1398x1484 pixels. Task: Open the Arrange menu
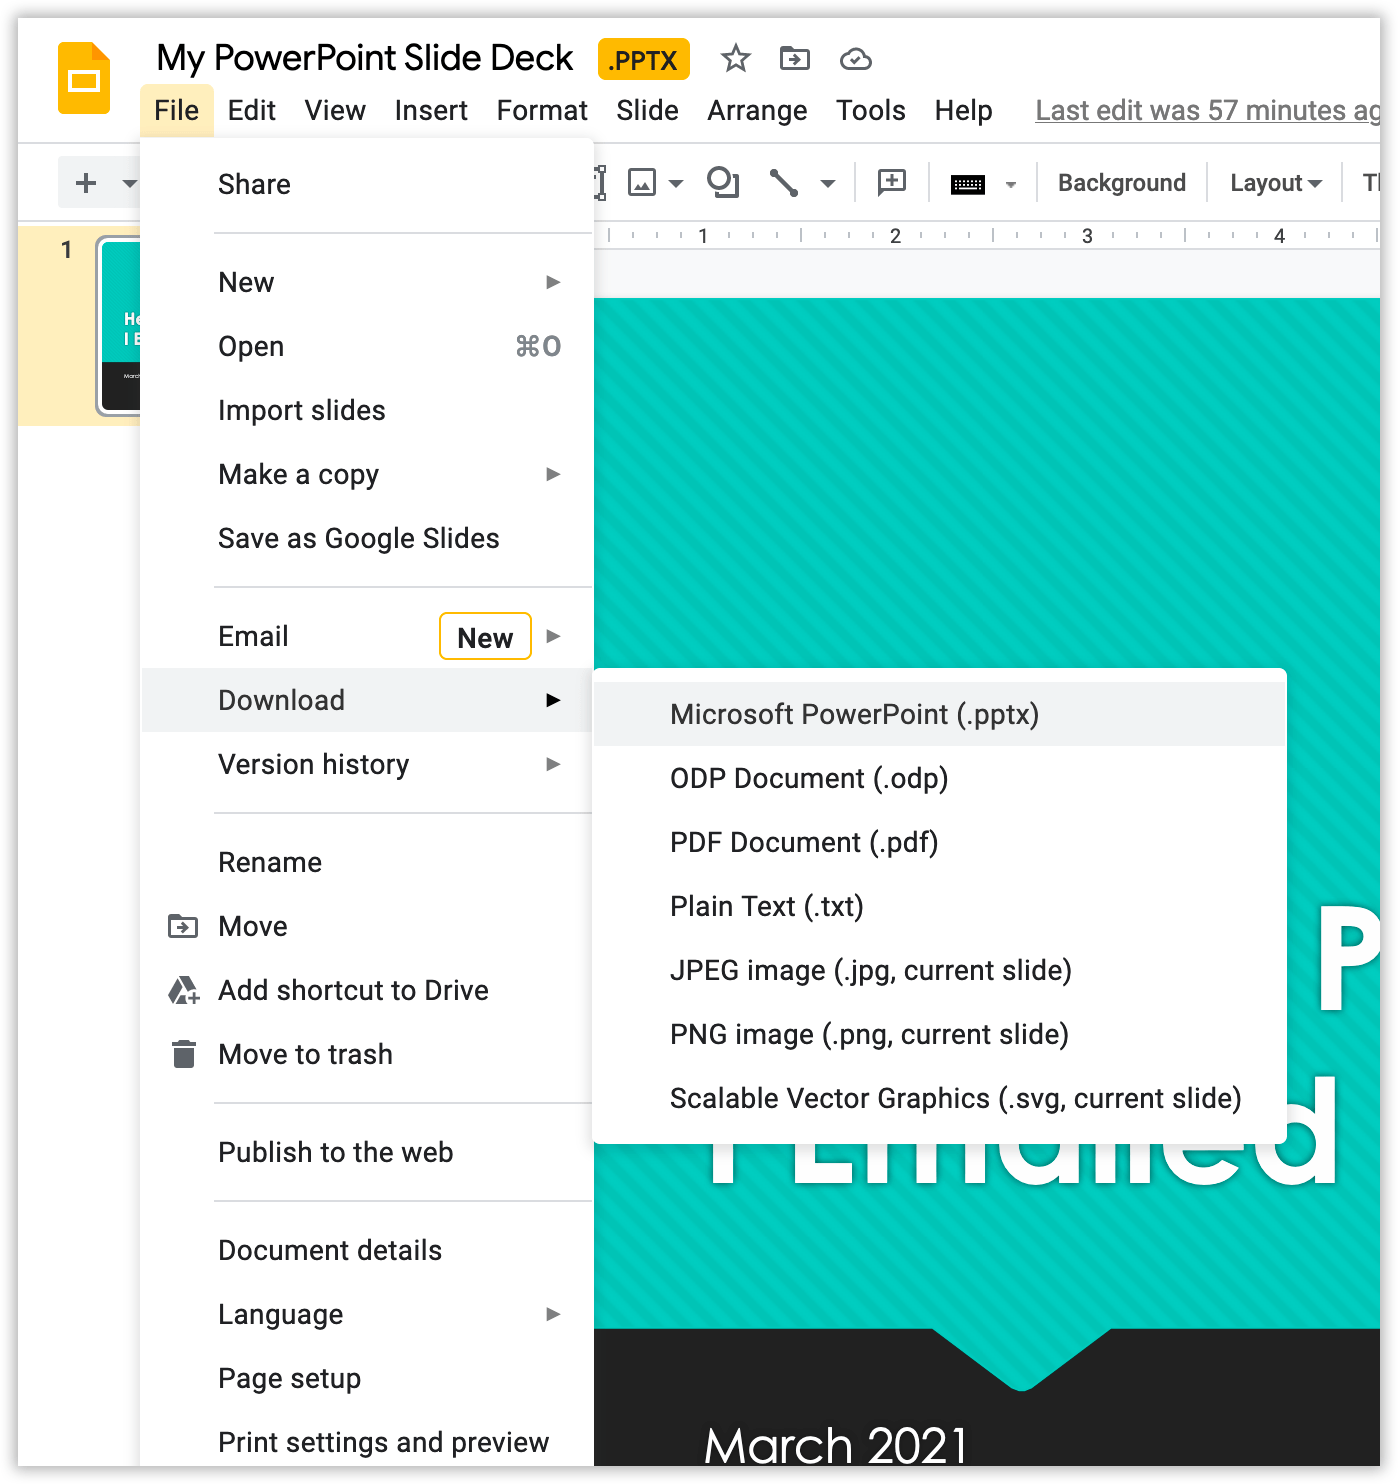(x=757, y=110)
